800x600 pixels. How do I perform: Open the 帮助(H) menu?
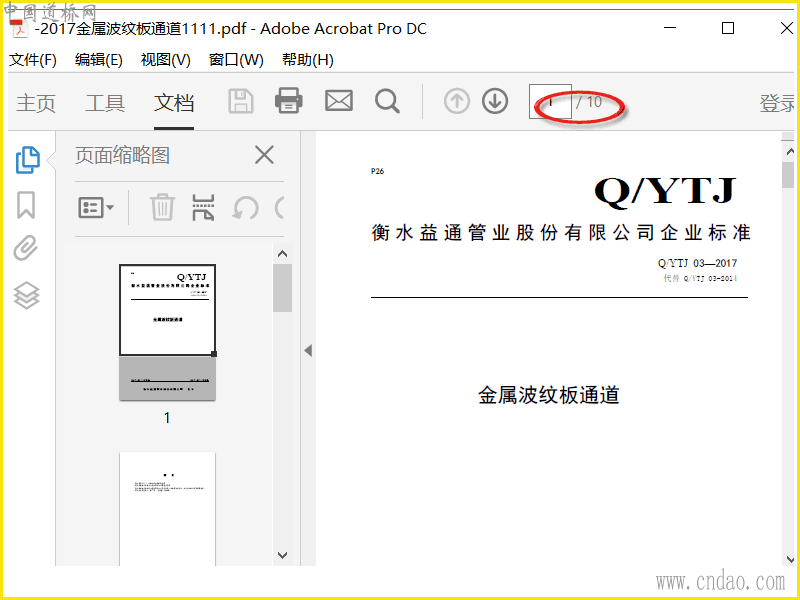308,60
